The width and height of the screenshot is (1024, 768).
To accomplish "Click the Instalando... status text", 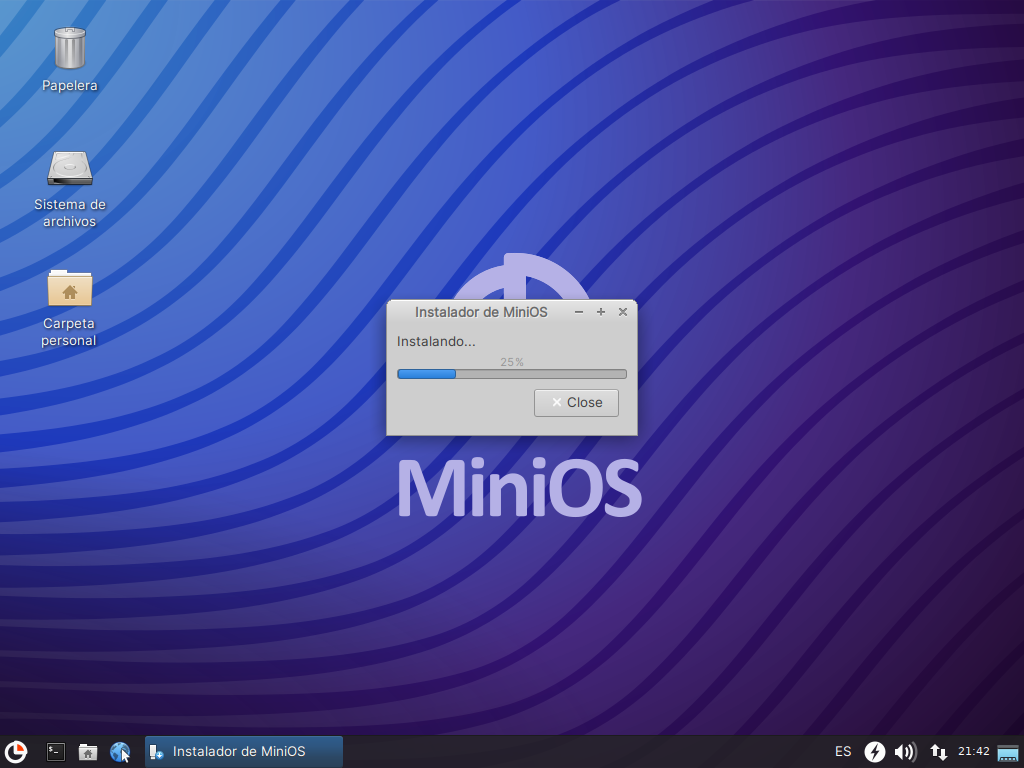I will coord(436,342).
